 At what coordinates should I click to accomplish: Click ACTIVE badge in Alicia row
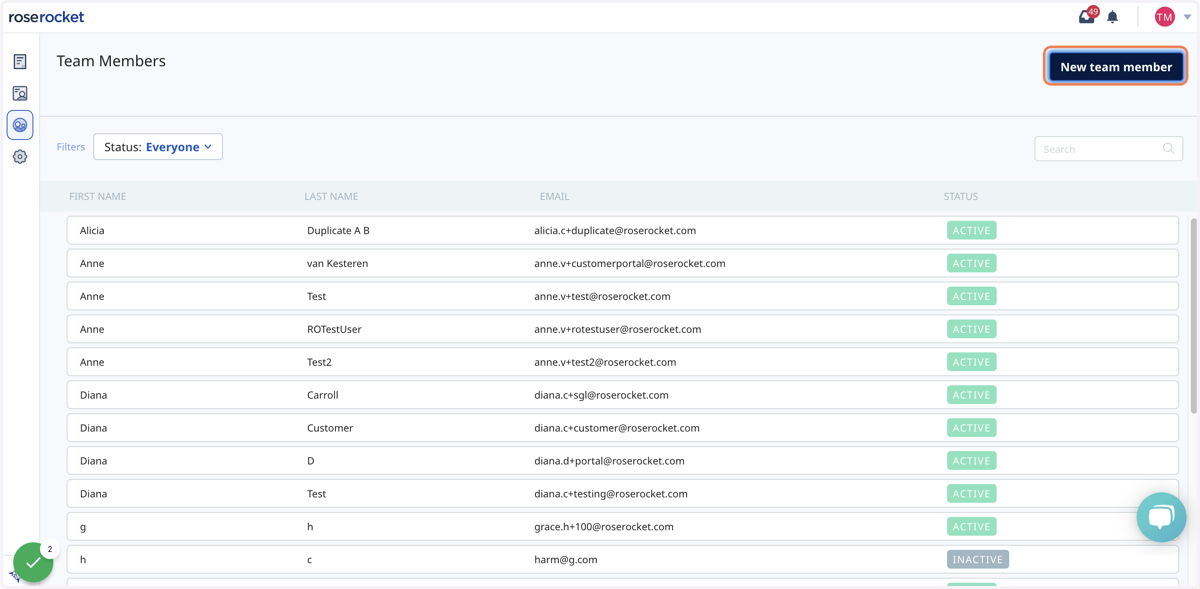pyautogui.click(x=971, y=230)
